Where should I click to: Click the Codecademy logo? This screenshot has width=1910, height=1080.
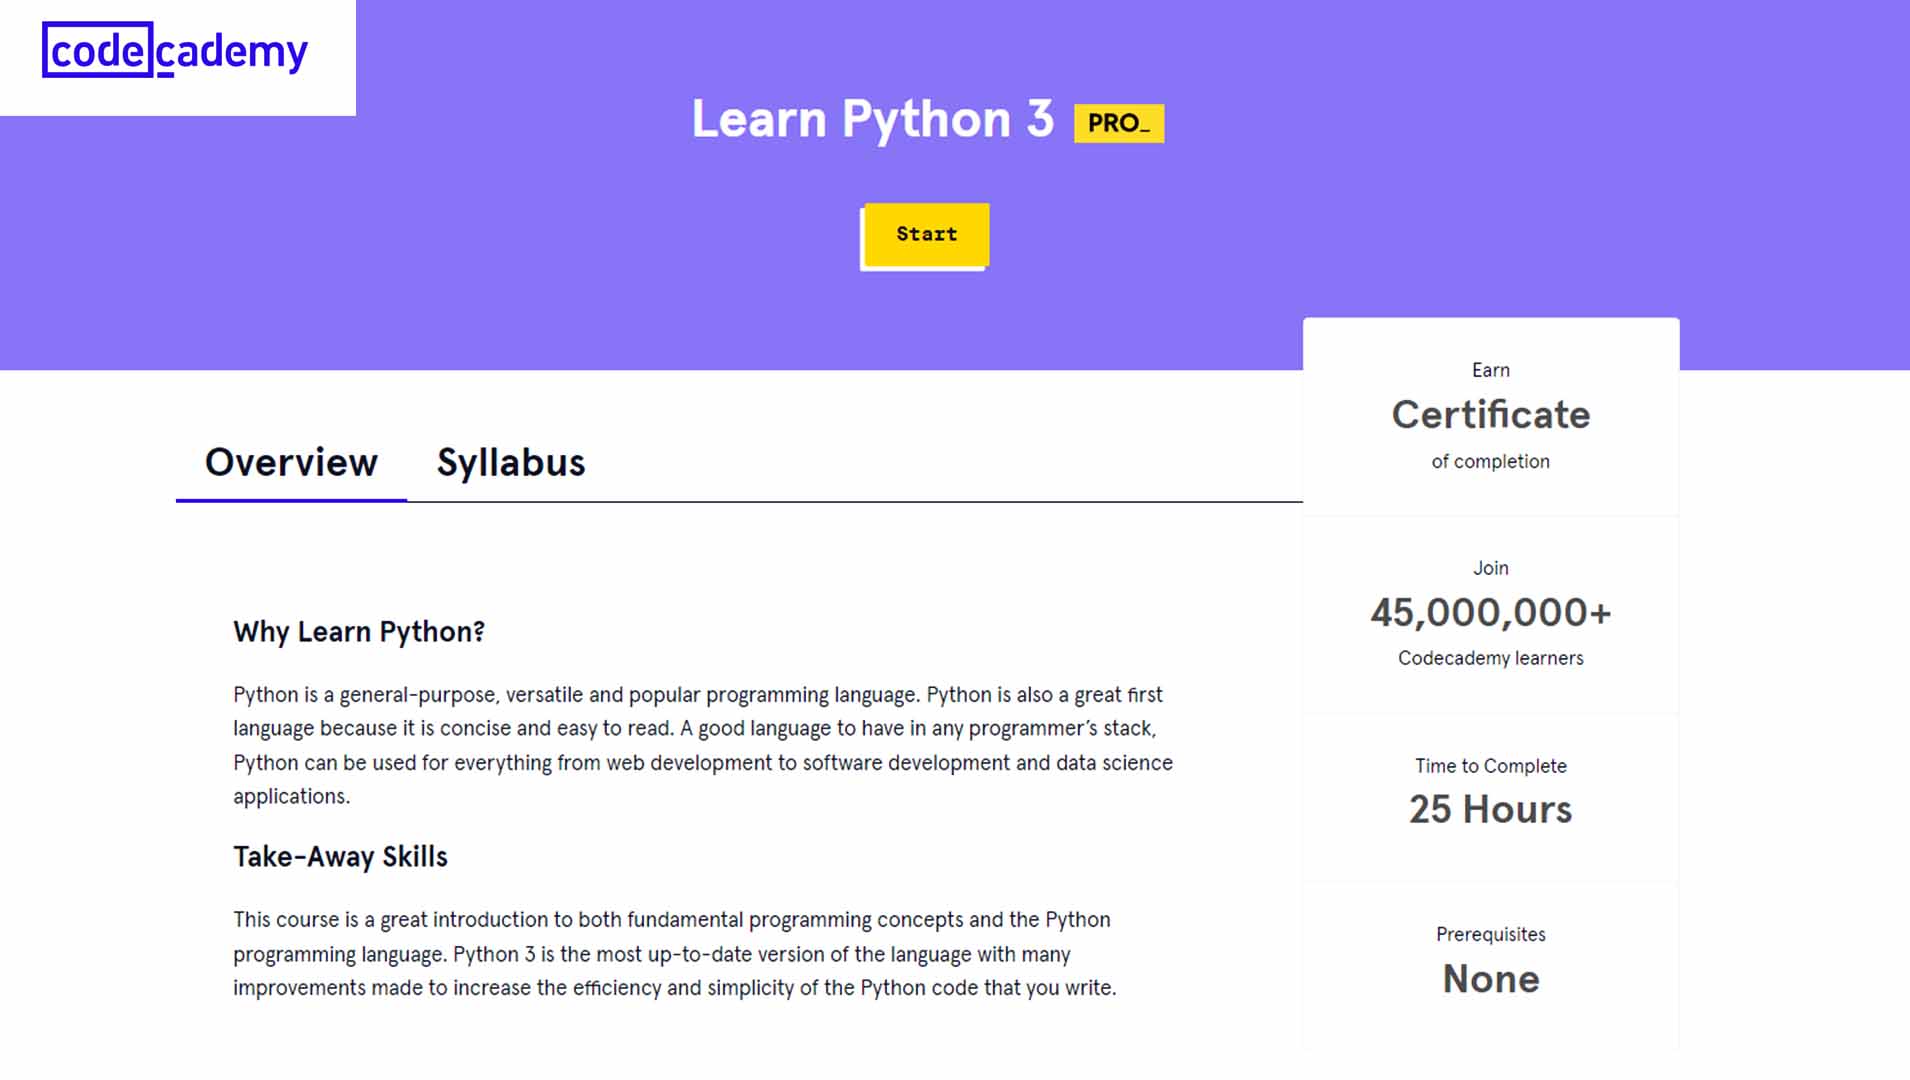pyautogui.click(x=175, y=50)
